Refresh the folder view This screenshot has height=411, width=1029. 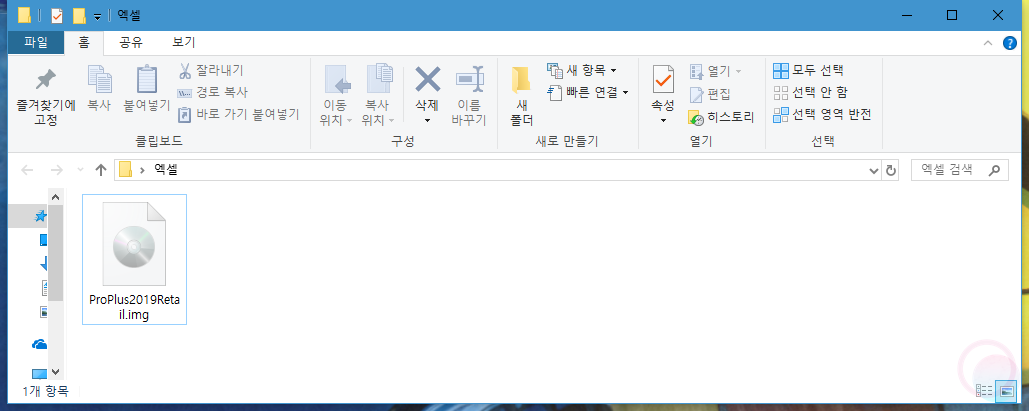tap(891, 171)
